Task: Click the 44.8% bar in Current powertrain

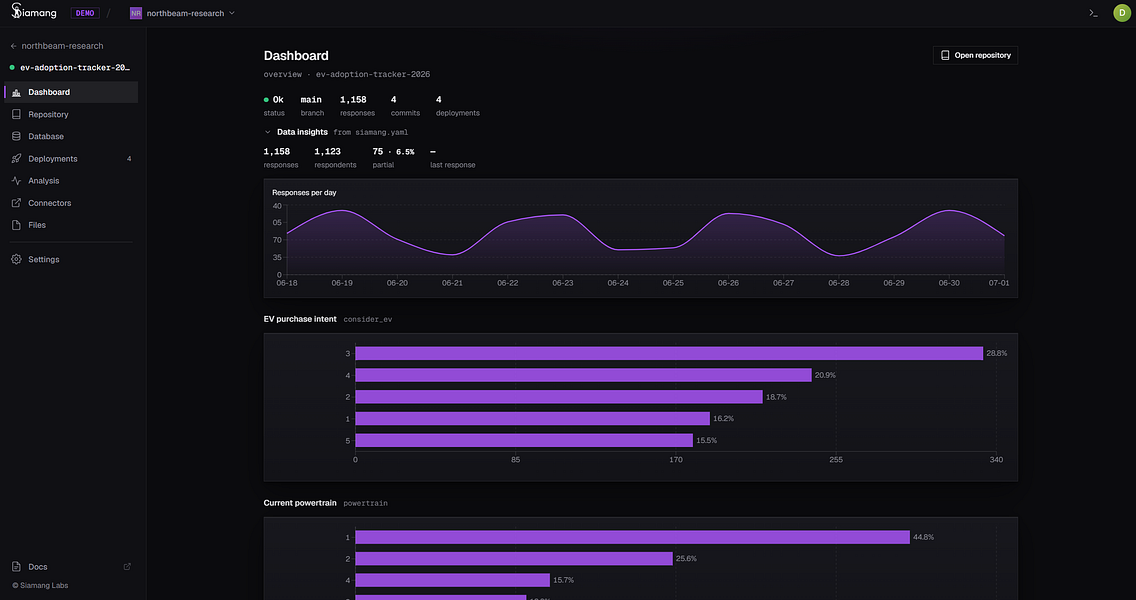Action: tap(632, 537)
